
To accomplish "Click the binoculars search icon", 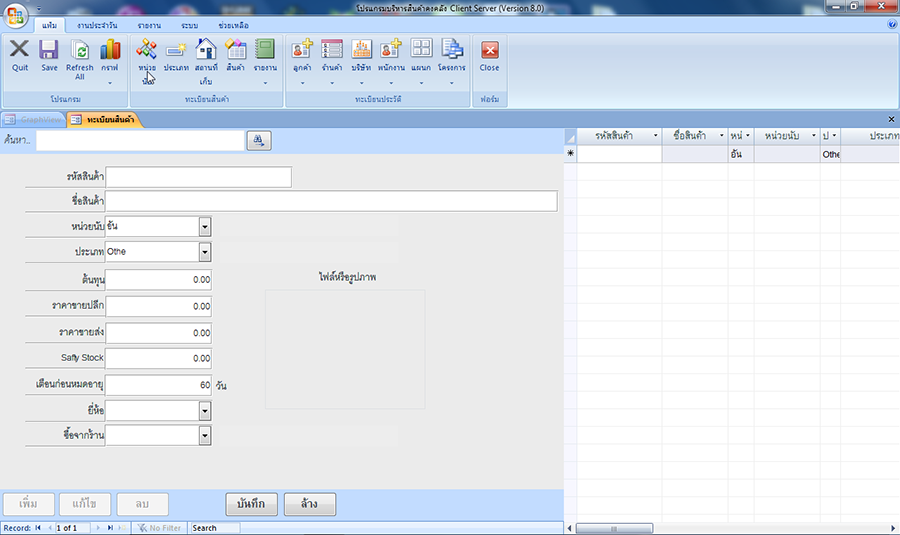I will pos(258,141).
